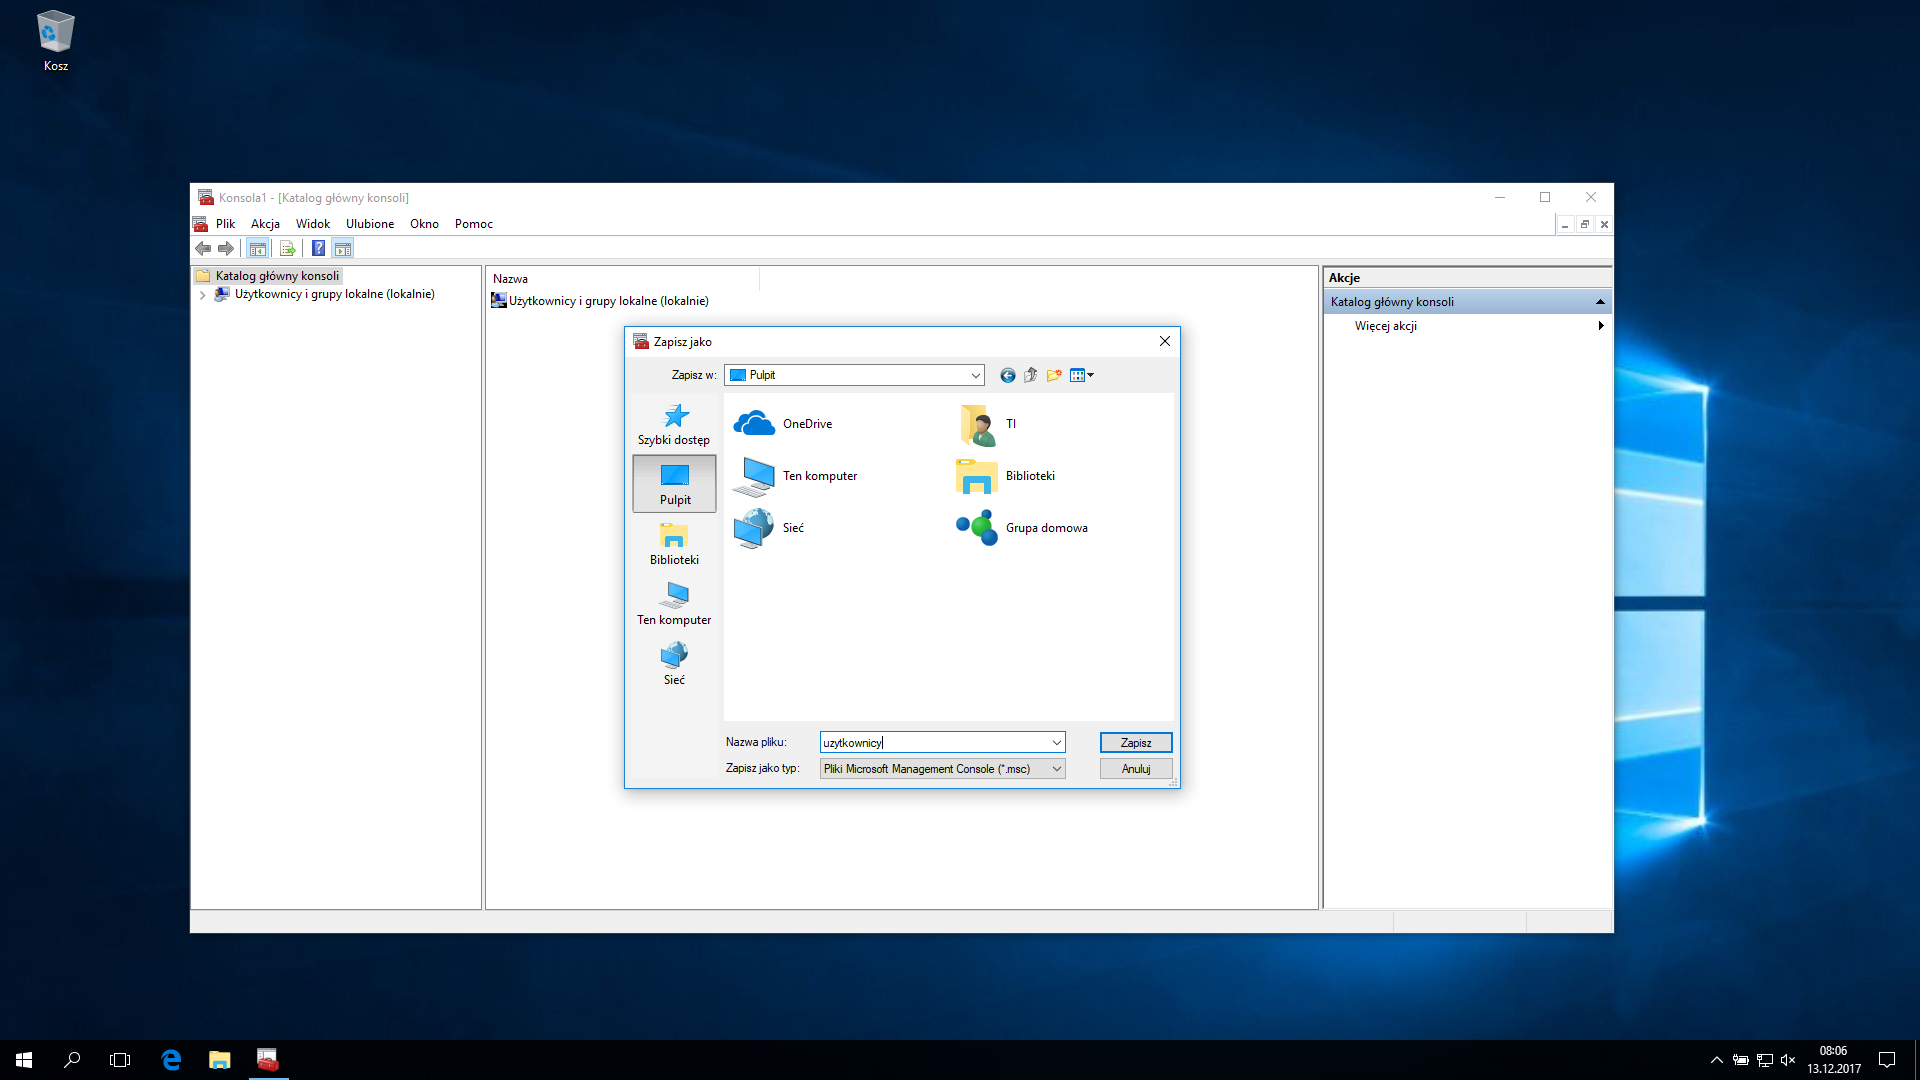Click the Export List toolbar icon
The image size is (1920, 1080).
tap(288, 248)
